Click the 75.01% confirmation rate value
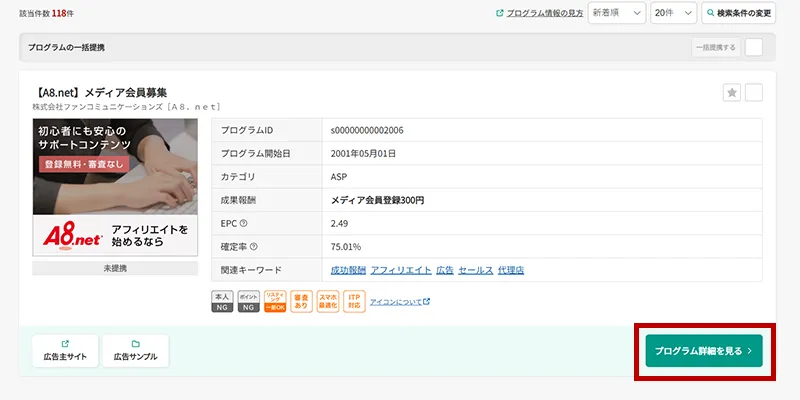Screen dimensions: 800x400 click(345, 247)
